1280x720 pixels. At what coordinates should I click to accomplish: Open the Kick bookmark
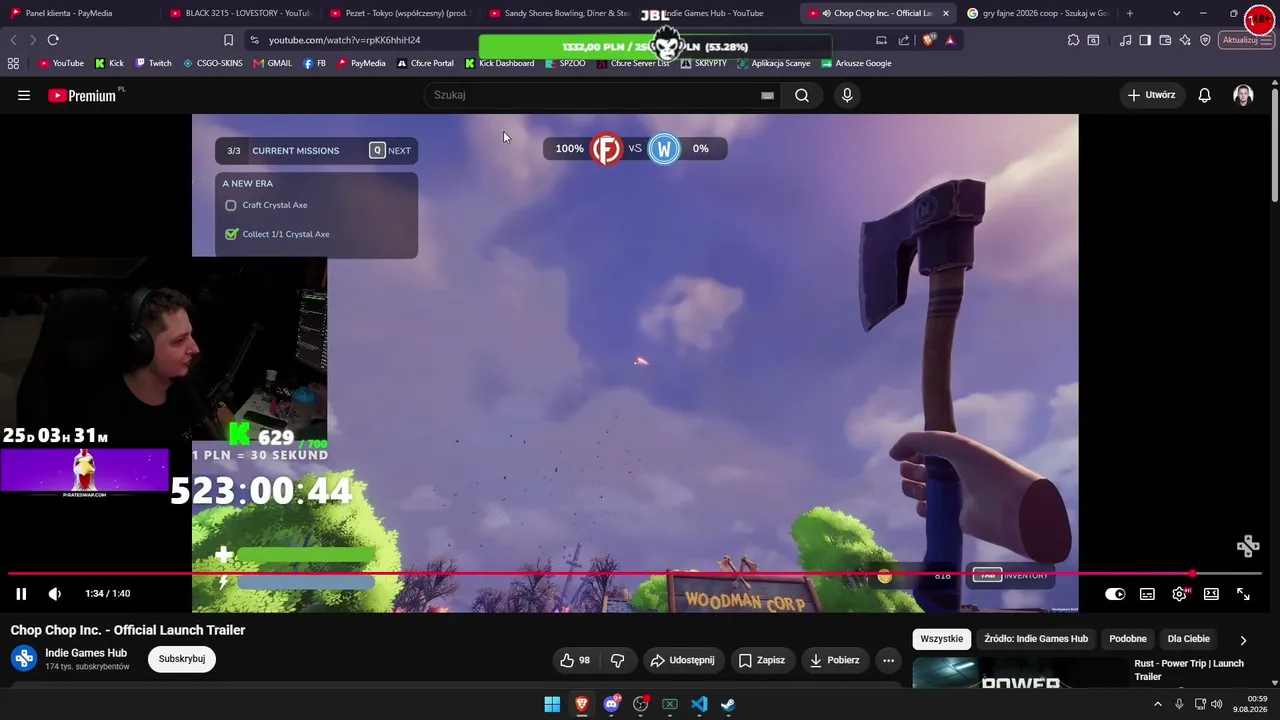tap(109, 63)
